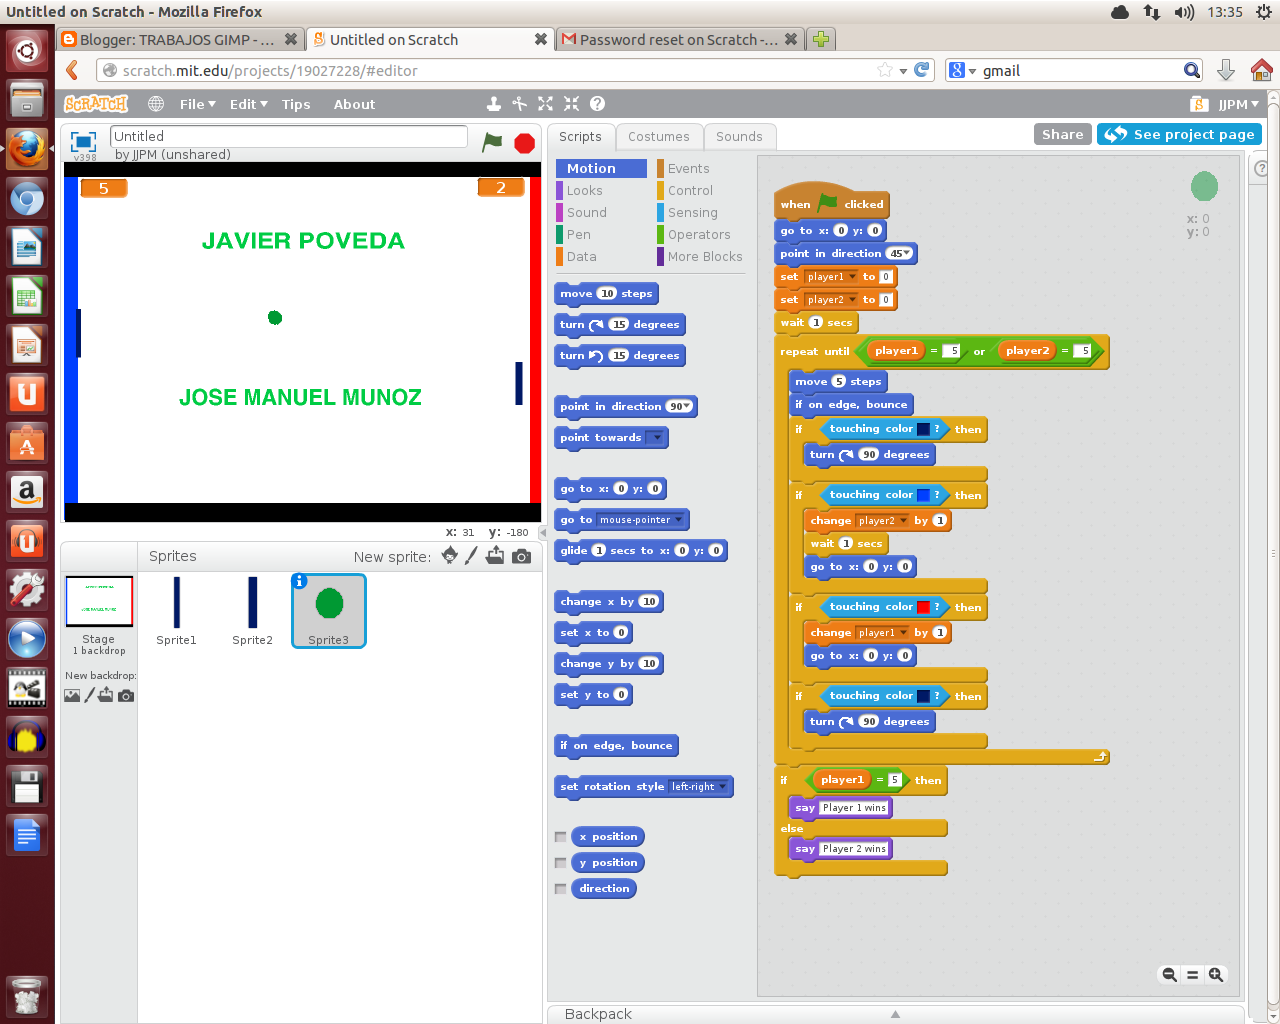
Task: Open the language globe selector
Action: click(156, 103)
